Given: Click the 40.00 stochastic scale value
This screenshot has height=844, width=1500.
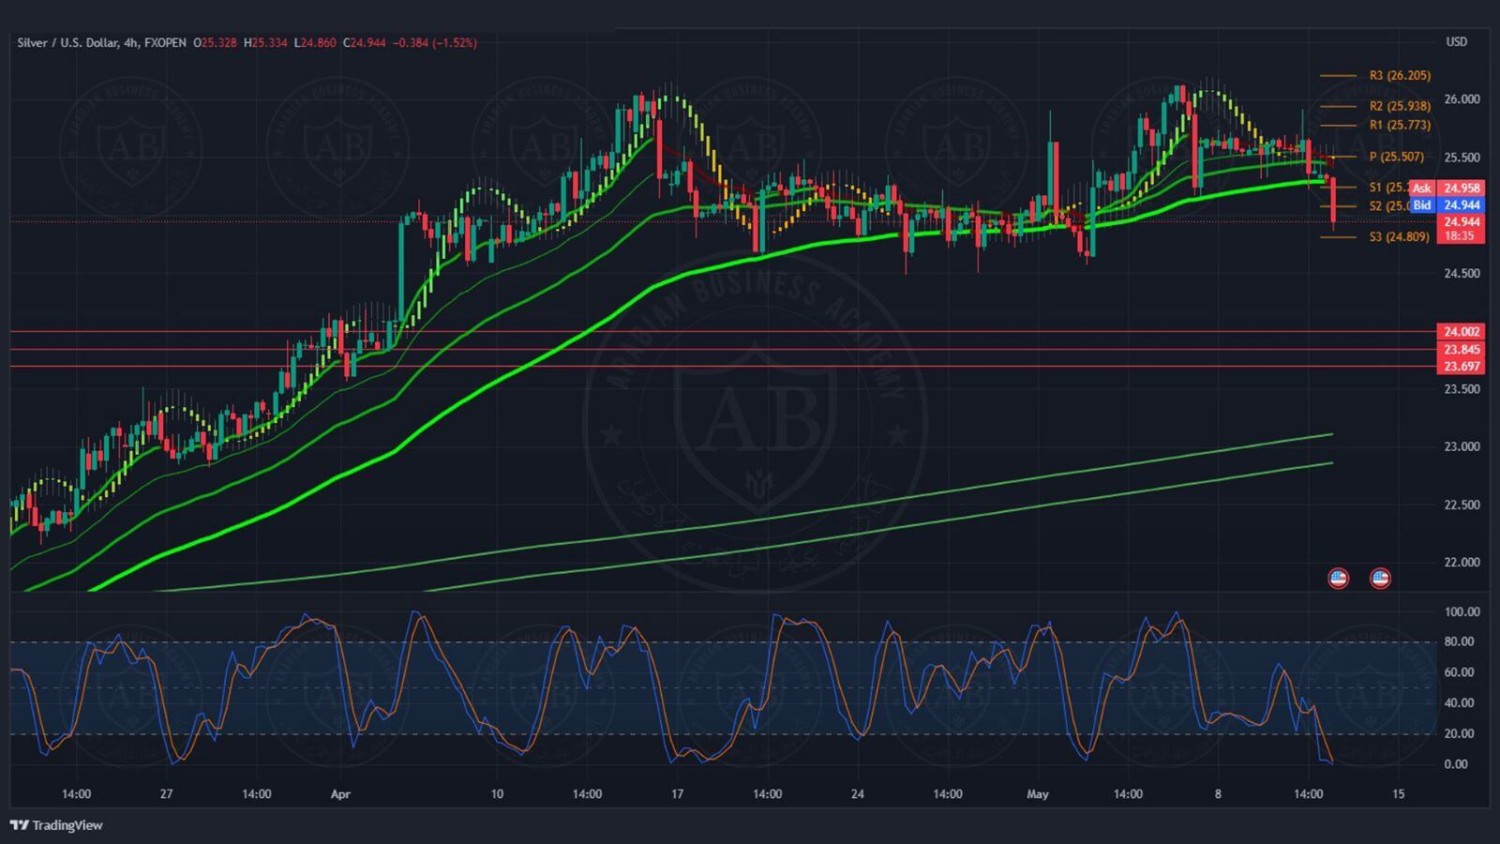Looking at the screenshot, I should click(x=1459, y=703).
